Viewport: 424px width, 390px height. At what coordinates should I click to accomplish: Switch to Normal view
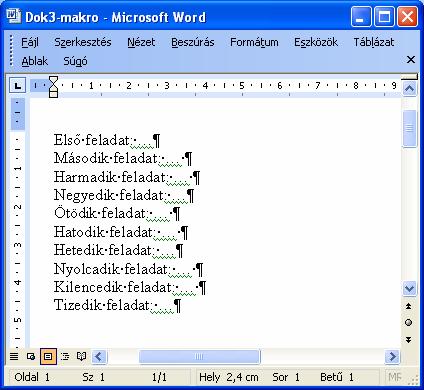point(14,357)
